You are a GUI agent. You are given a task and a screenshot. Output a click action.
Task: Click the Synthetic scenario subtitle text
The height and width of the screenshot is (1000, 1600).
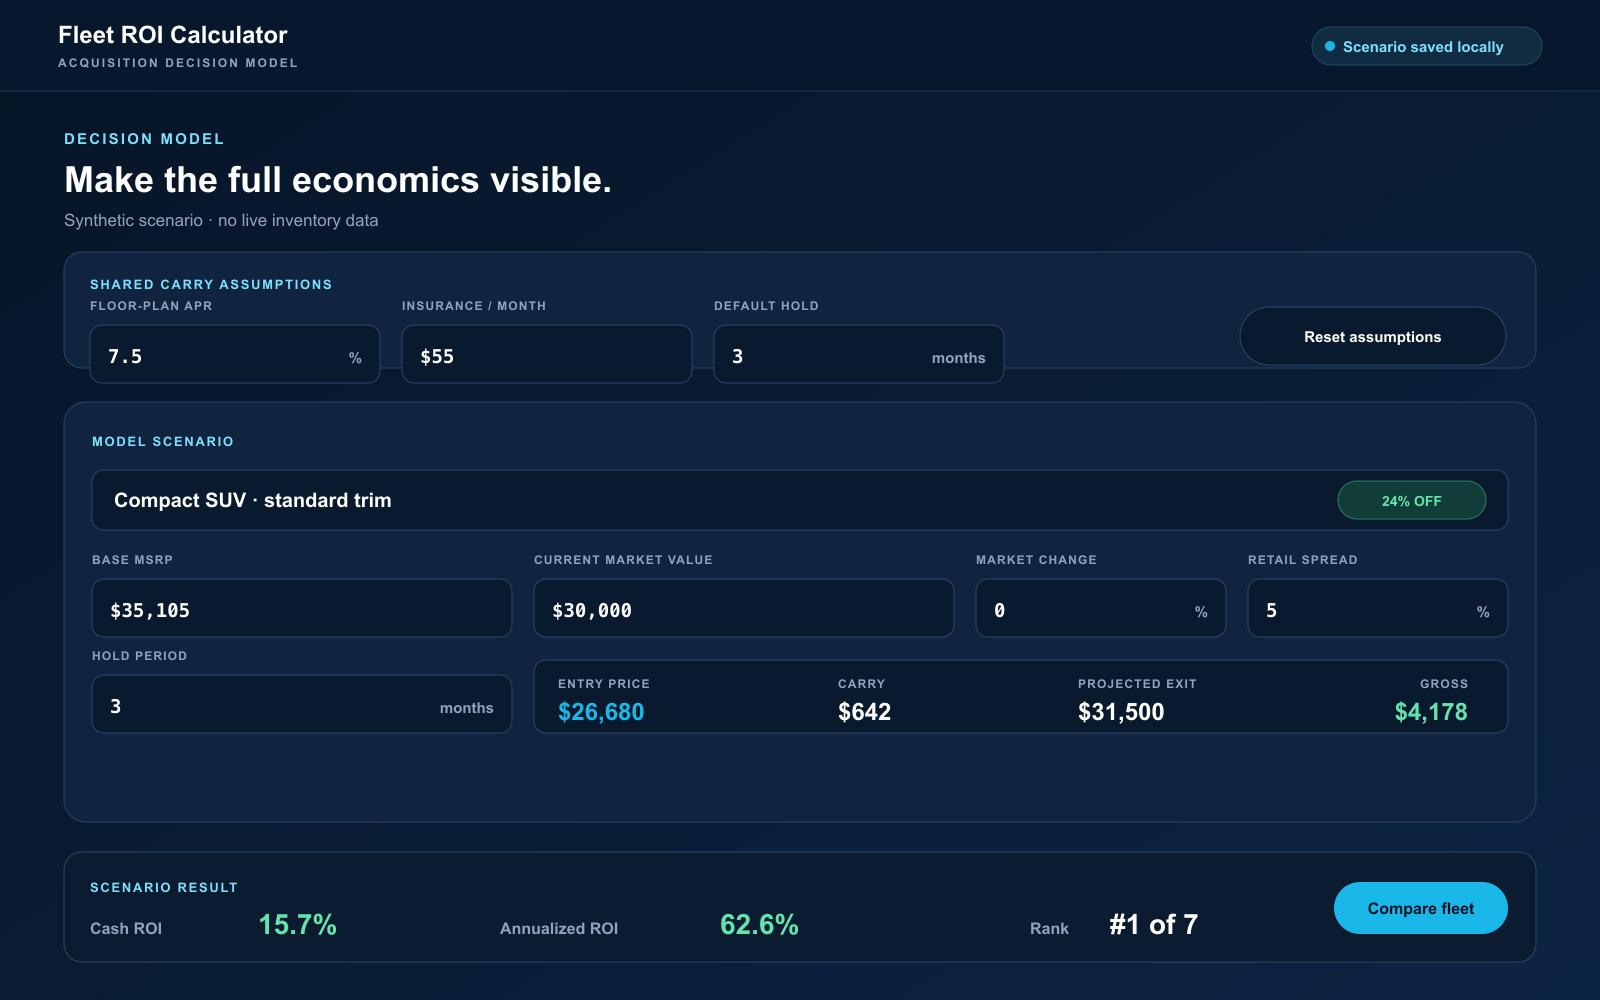coord(221,220)
